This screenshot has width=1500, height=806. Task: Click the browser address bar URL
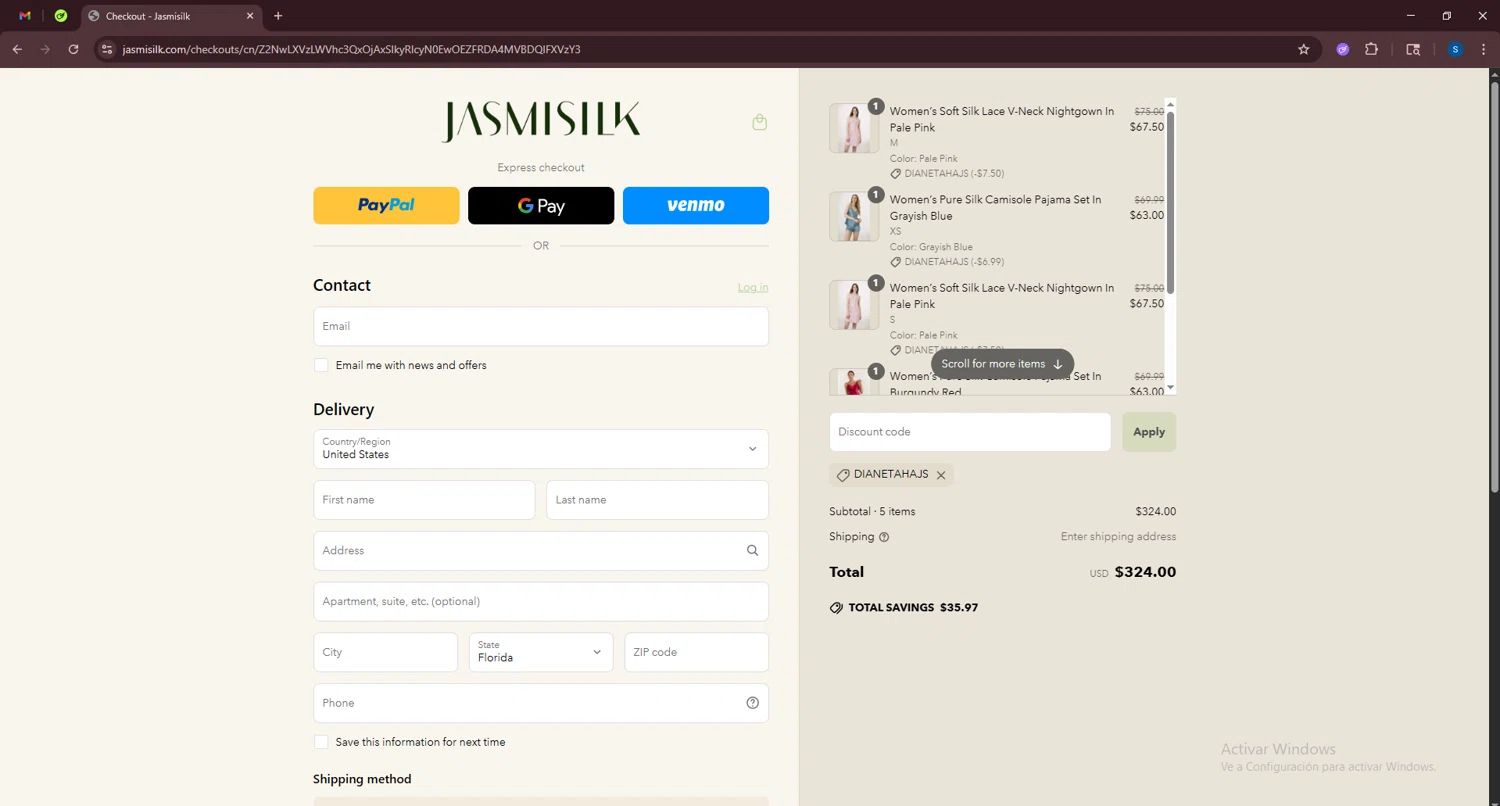(x=351, y=49)
